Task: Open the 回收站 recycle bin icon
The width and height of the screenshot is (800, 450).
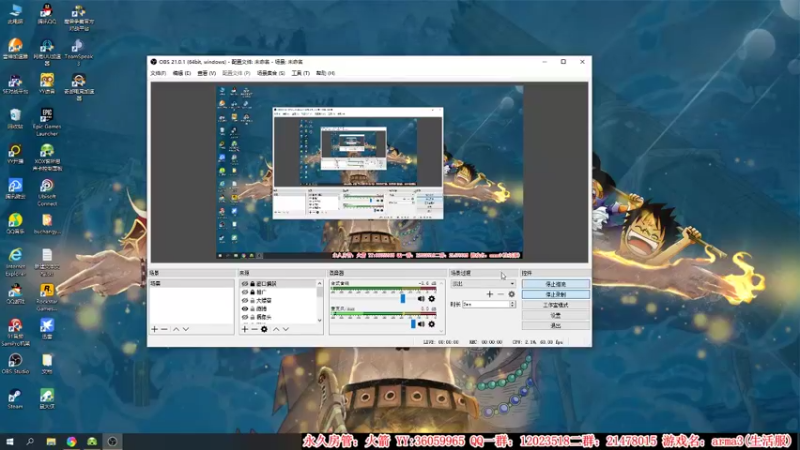Action: [15, 118]
